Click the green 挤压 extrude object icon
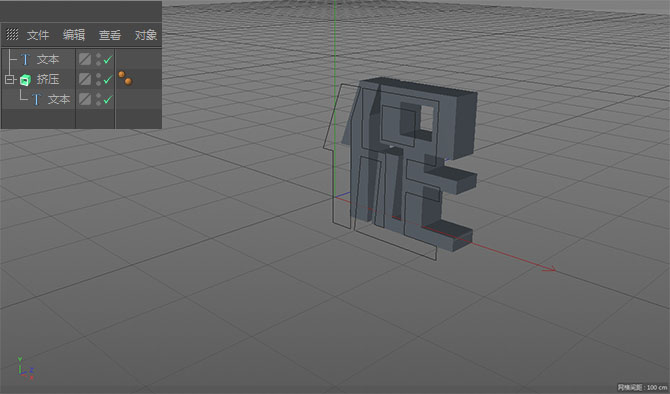Viewport: 670px width, 394px height. coord(25,79)
